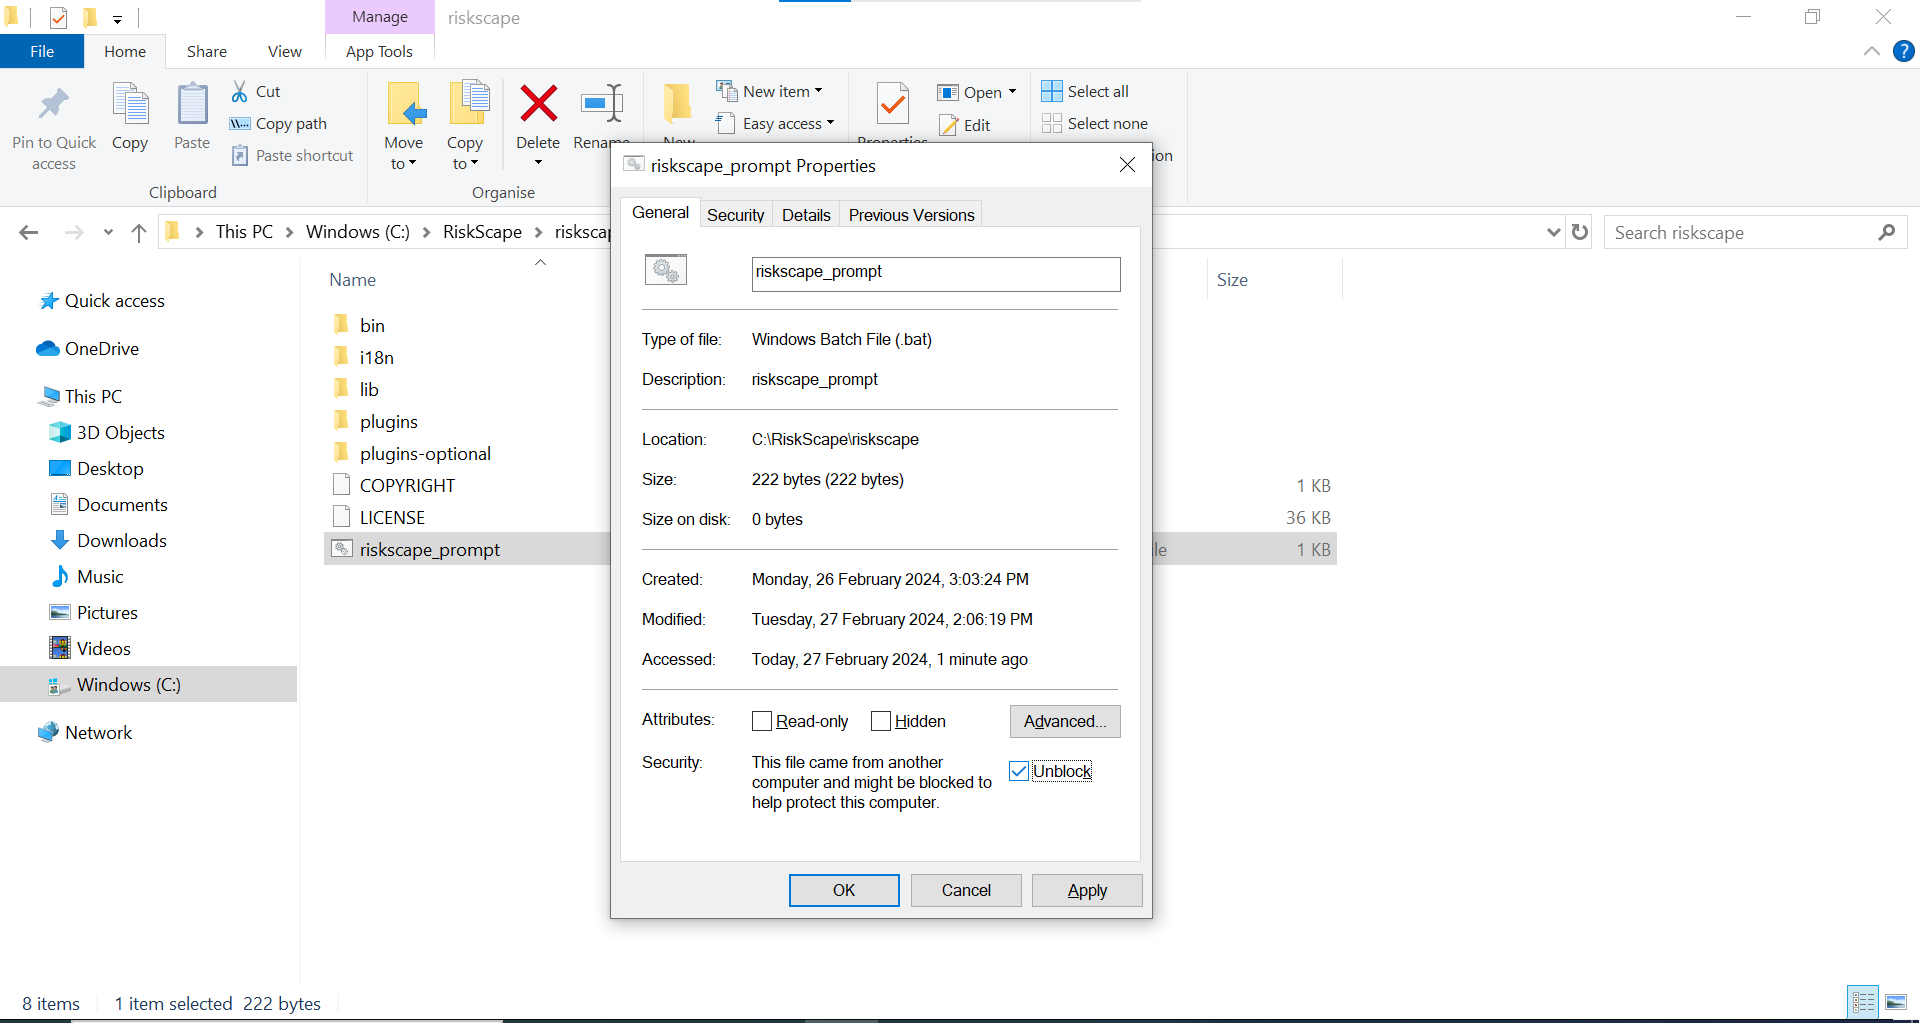Viewport: 1920px width, 1023px height.
Task: Select the bin folder
Action: [372, 325]
